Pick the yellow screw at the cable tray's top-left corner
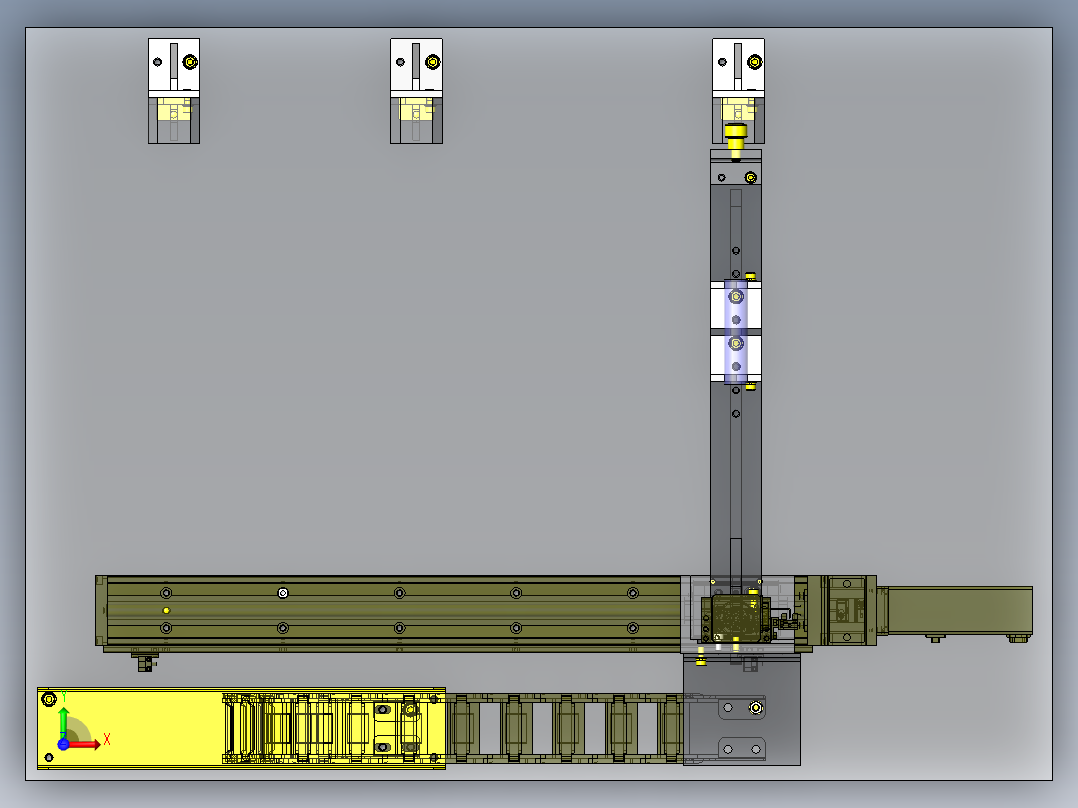Image resolution: width=1078 pixels, height=808 pixels. 48,699
